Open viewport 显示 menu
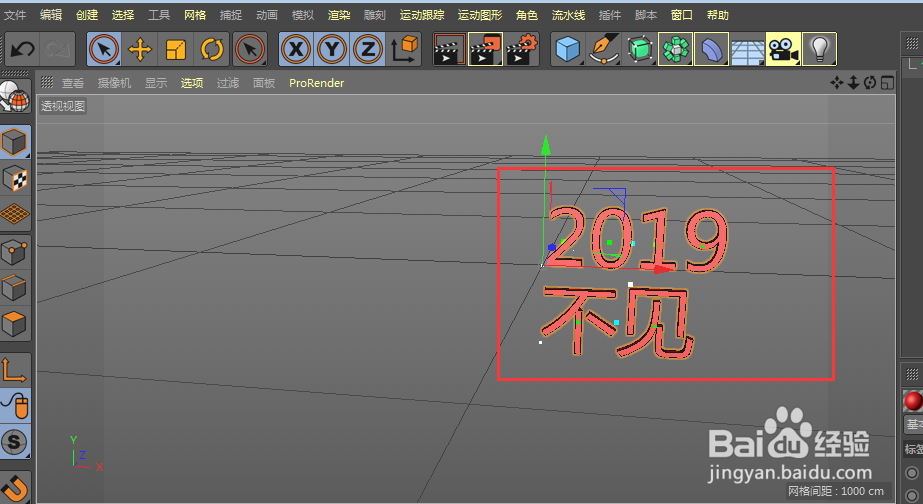The image size is (923, 504). [156, 83]
